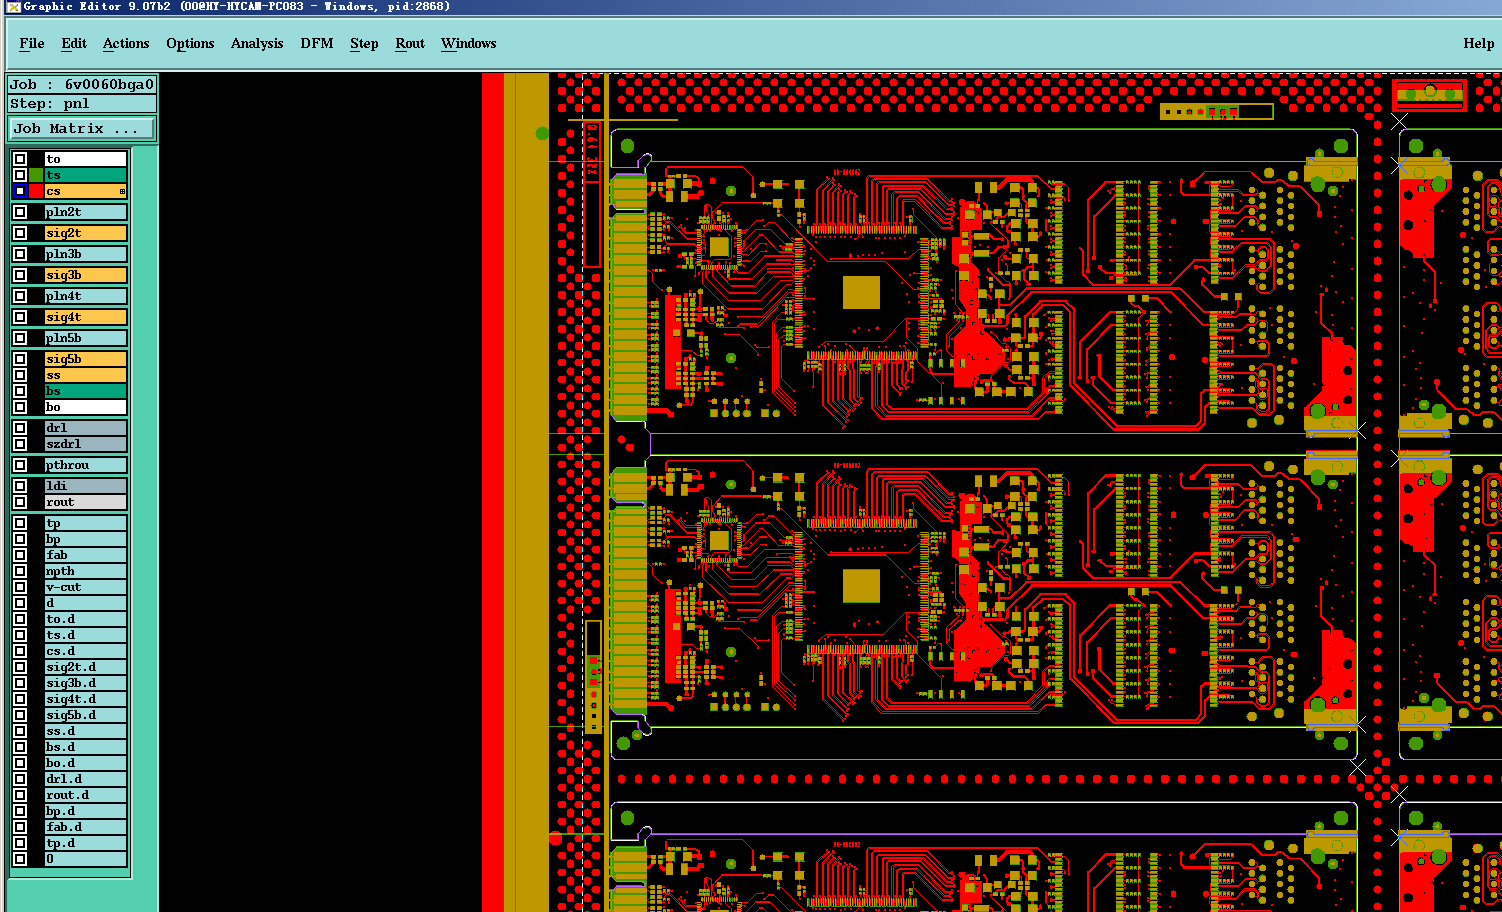The height and width of the screenshot is (912, 1502).
Task: Click the cs.d layer name
Action: pyautogui.click(x=85, y=651)
